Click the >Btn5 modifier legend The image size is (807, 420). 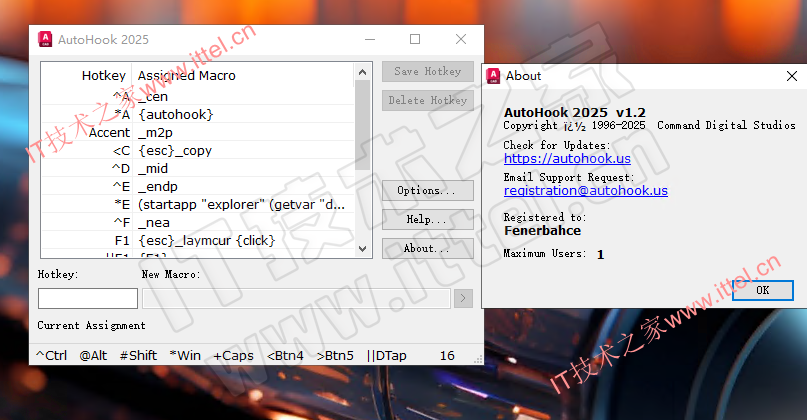point(335,356)
